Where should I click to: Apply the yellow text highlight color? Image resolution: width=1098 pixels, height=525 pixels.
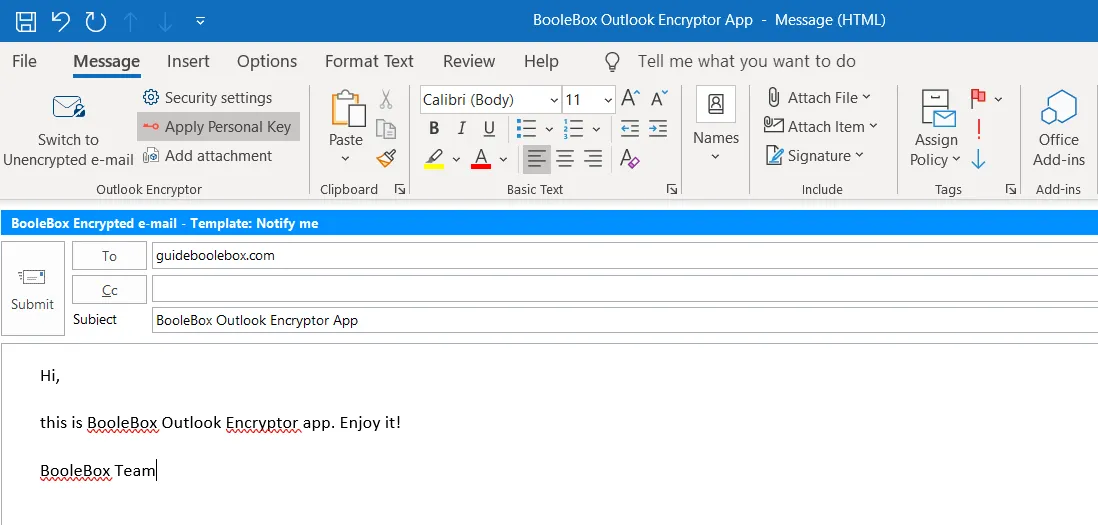pos(434,159)
